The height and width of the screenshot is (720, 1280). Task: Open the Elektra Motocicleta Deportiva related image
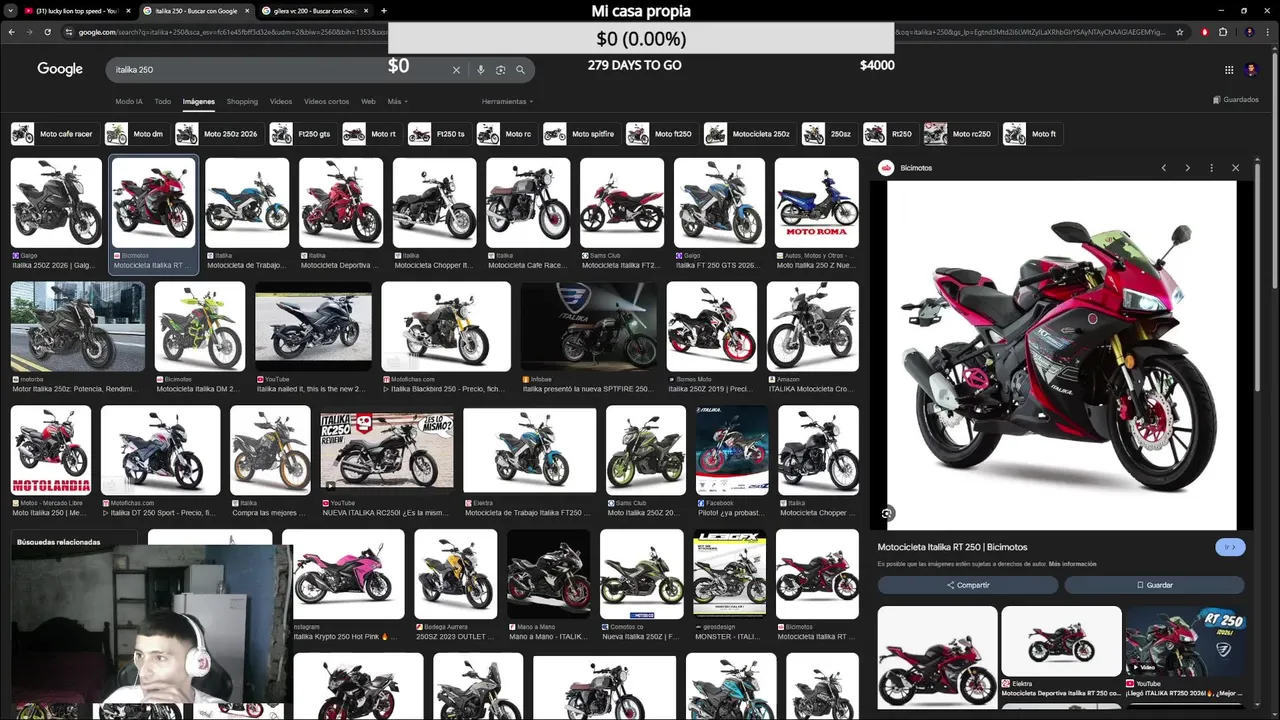(1061, 641)
